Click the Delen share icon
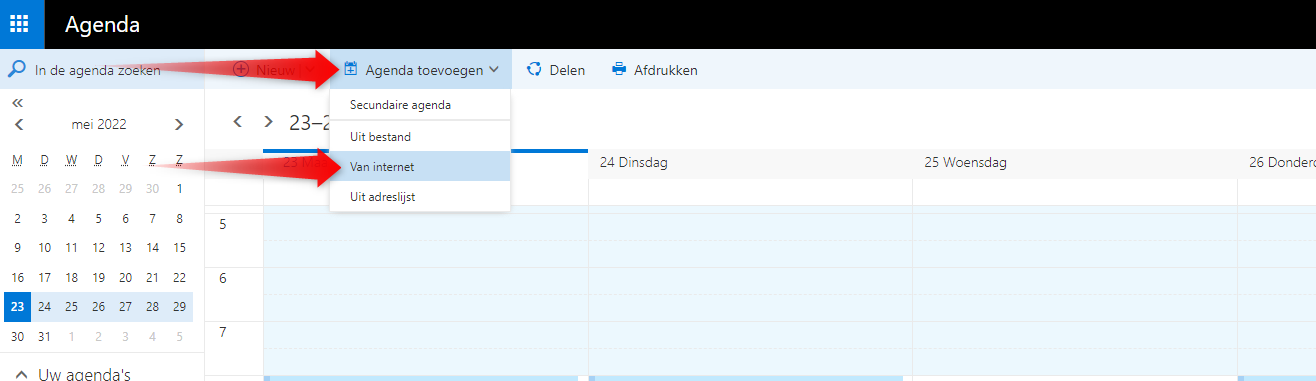Screen dimensions: 1316x381 (x=534, y=69)
